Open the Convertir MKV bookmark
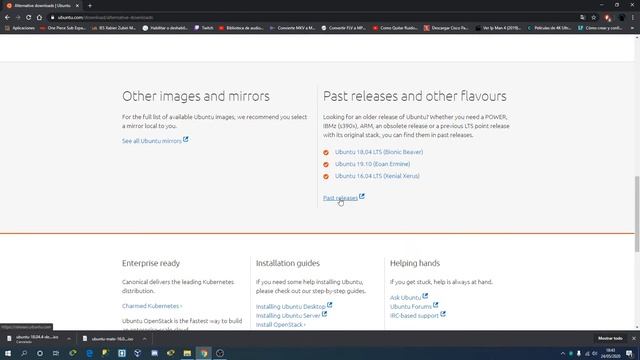 tap(292, 28)
